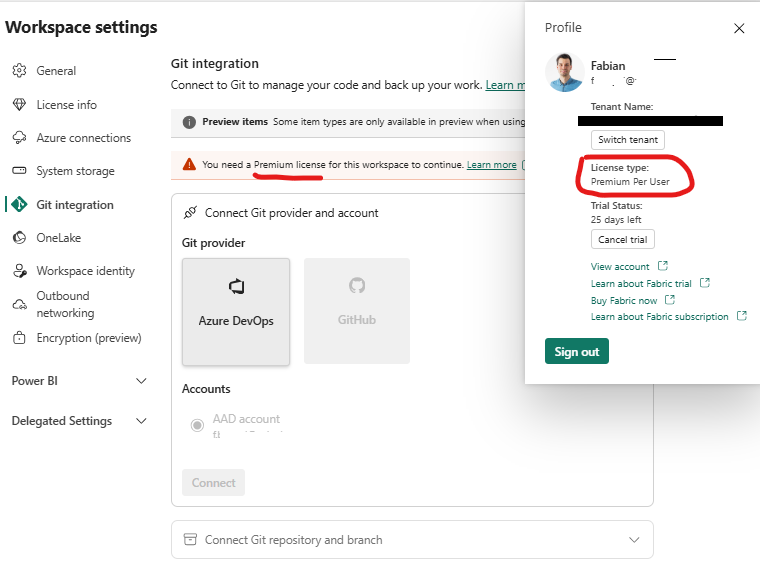Click the Premium license warning triangle icon
The image size is (760, 570).
pyautogui.click(x=189, y=165)
